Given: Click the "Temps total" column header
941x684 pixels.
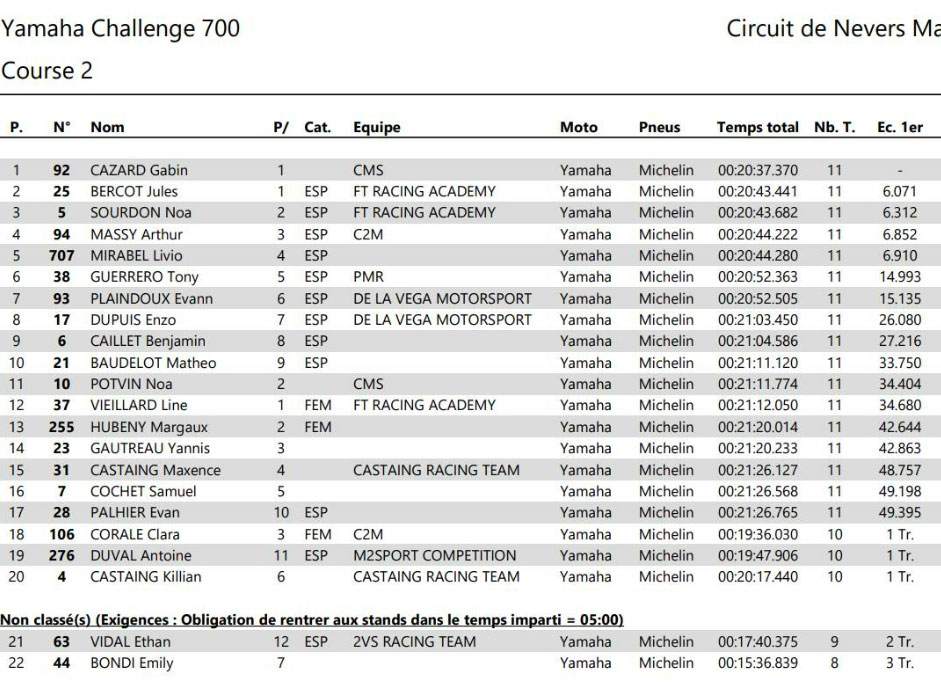Looking at the screenshot, I should (x=757, y=127).
